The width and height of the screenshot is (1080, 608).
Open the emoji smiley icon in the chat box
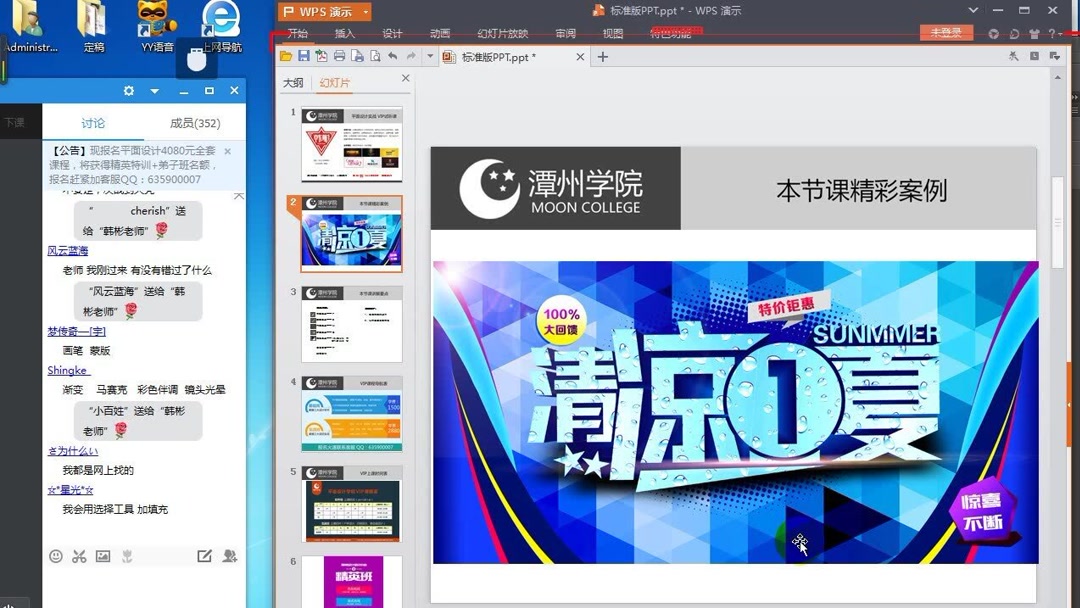tap(56, 556)
